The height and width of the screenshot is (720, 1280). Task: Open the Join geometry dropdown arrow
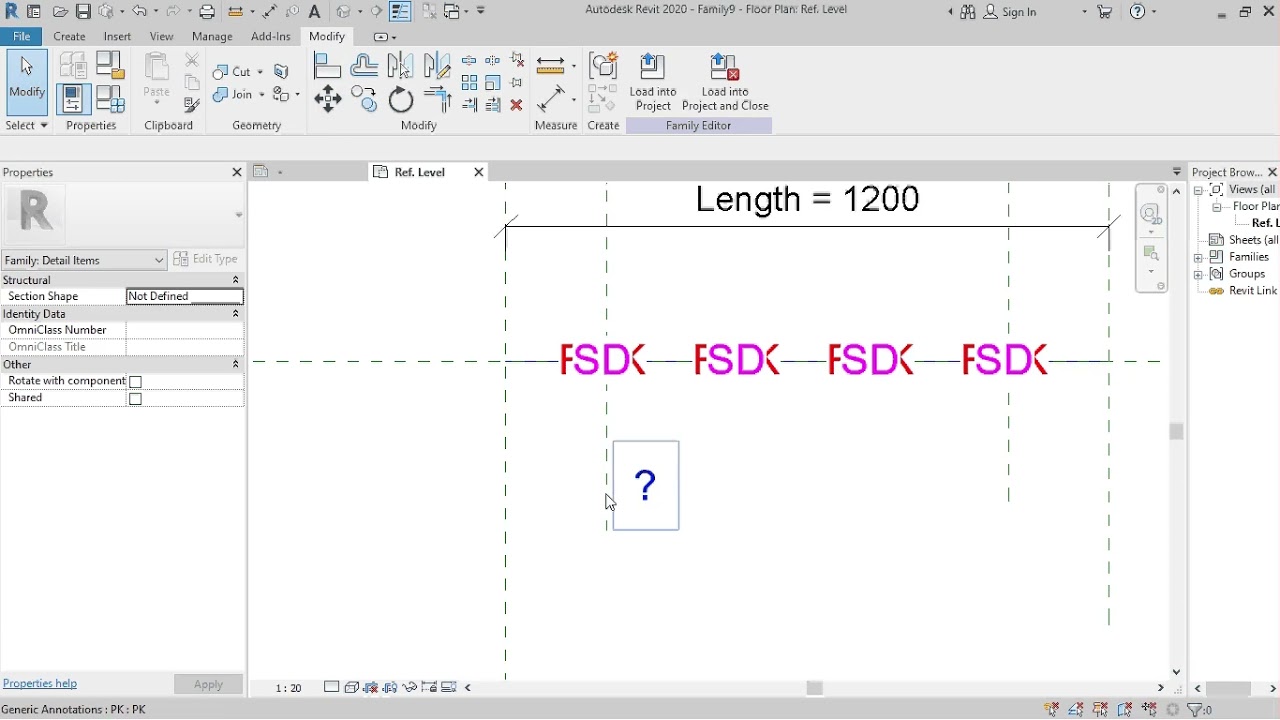pos(262,95)
